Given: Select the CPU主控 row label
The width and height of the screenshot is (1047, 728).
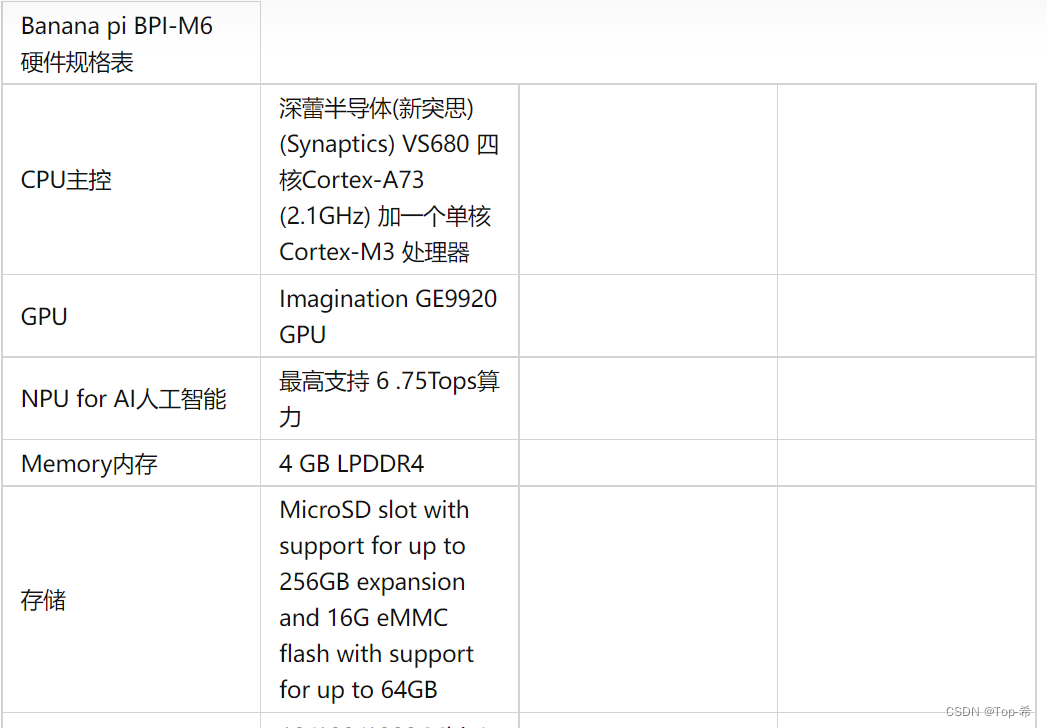Looking at the screenshot, I should [x=66, y=180].
